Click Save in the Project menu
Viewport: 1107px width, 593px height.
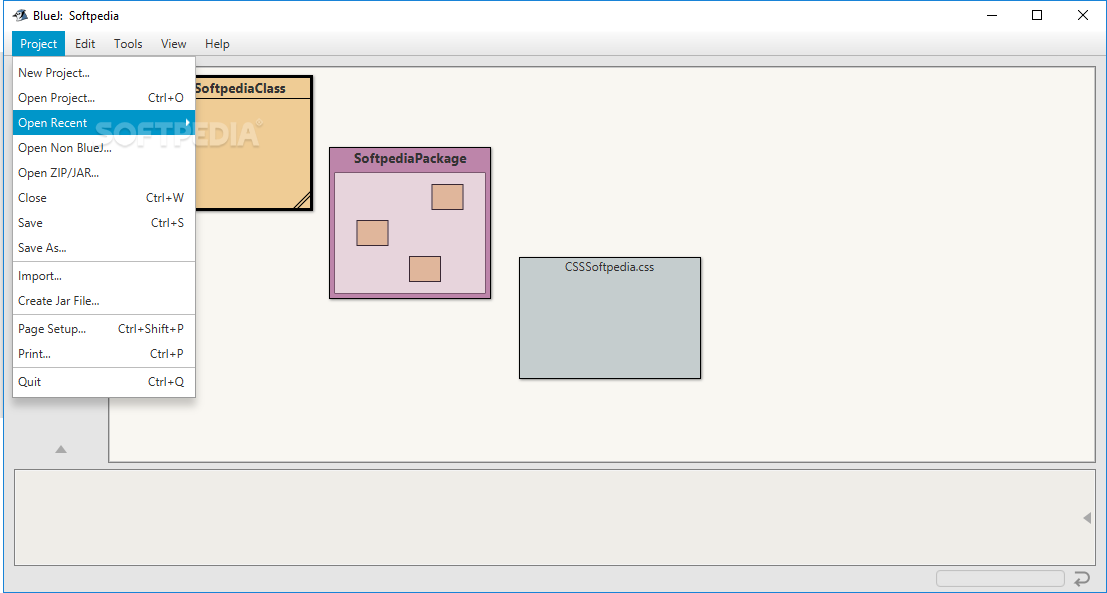pyautogui.click(x=104, y=223)
